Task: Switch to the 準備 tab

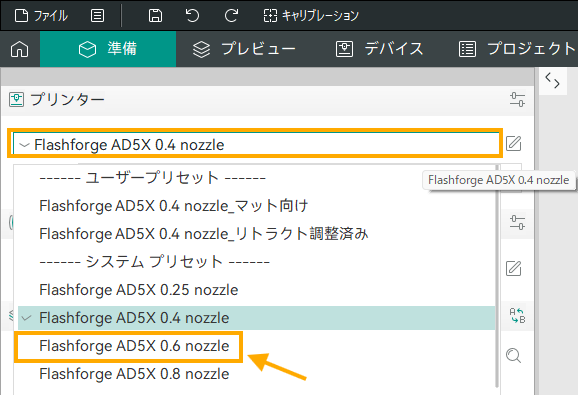Action: point(108,49)
